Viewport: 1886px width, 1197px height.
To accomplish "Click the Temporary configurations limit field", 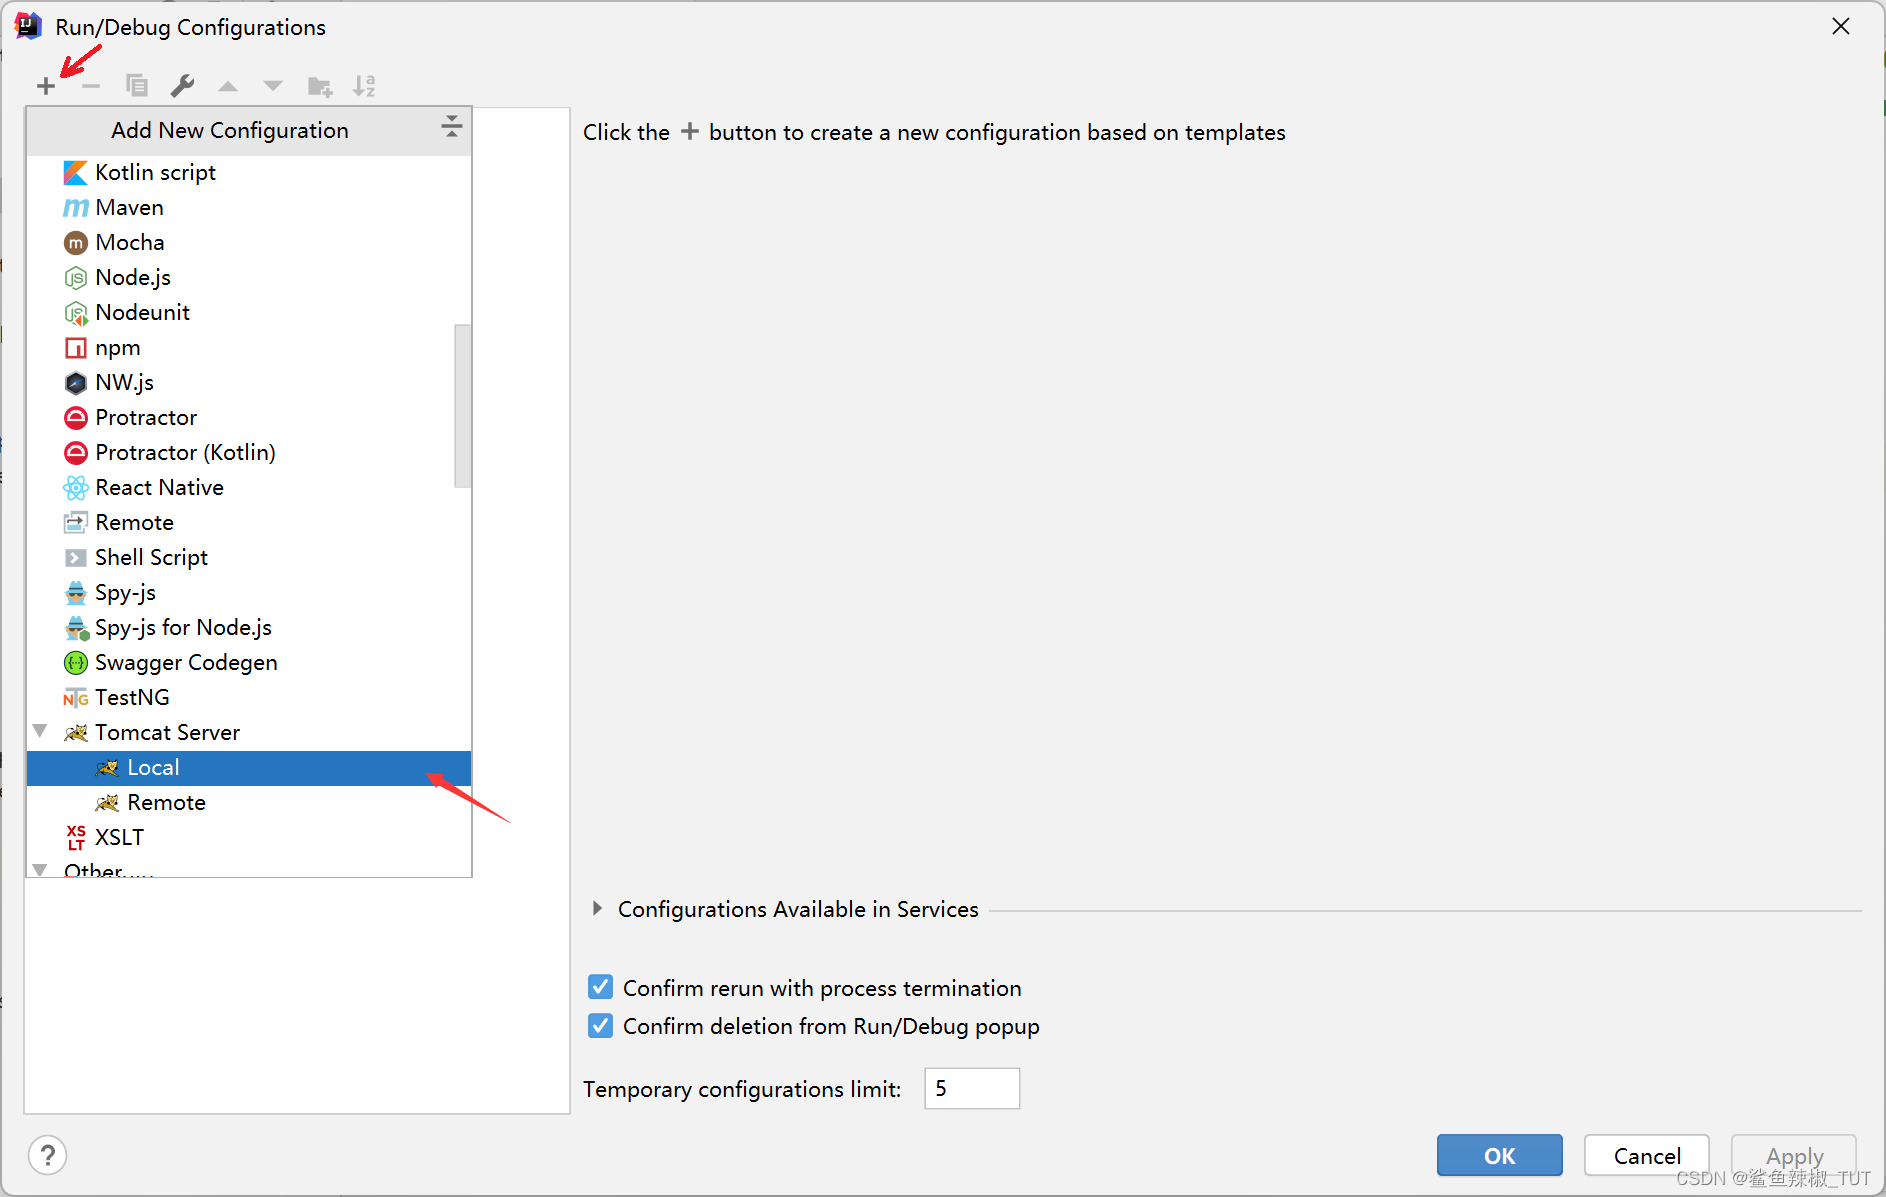I will (x=972, y=1089).
